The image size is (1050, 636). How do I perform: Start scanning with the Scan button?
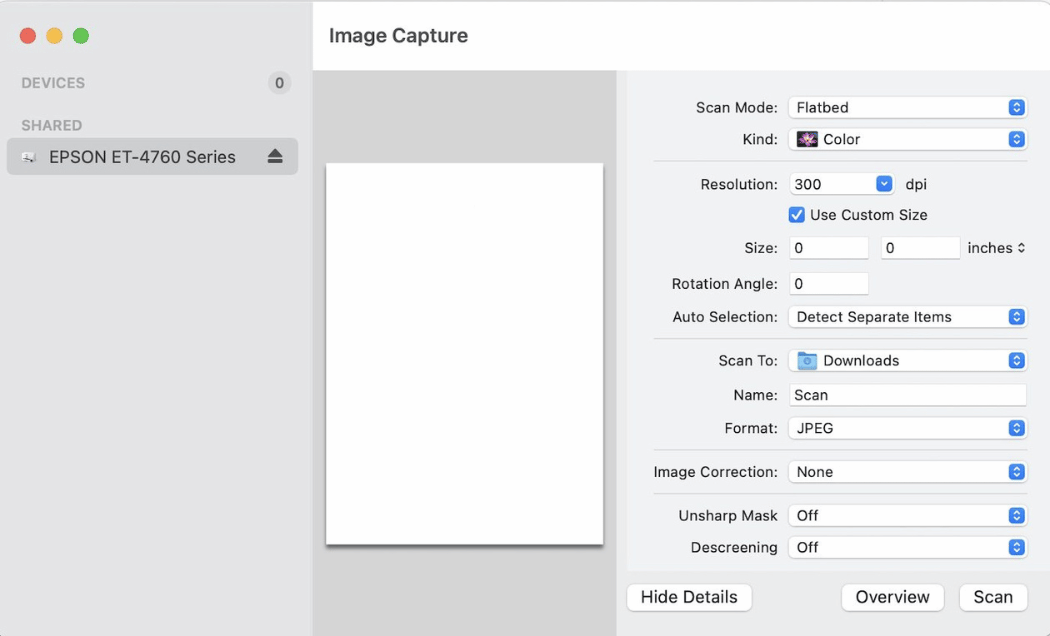tap(993, 597)
